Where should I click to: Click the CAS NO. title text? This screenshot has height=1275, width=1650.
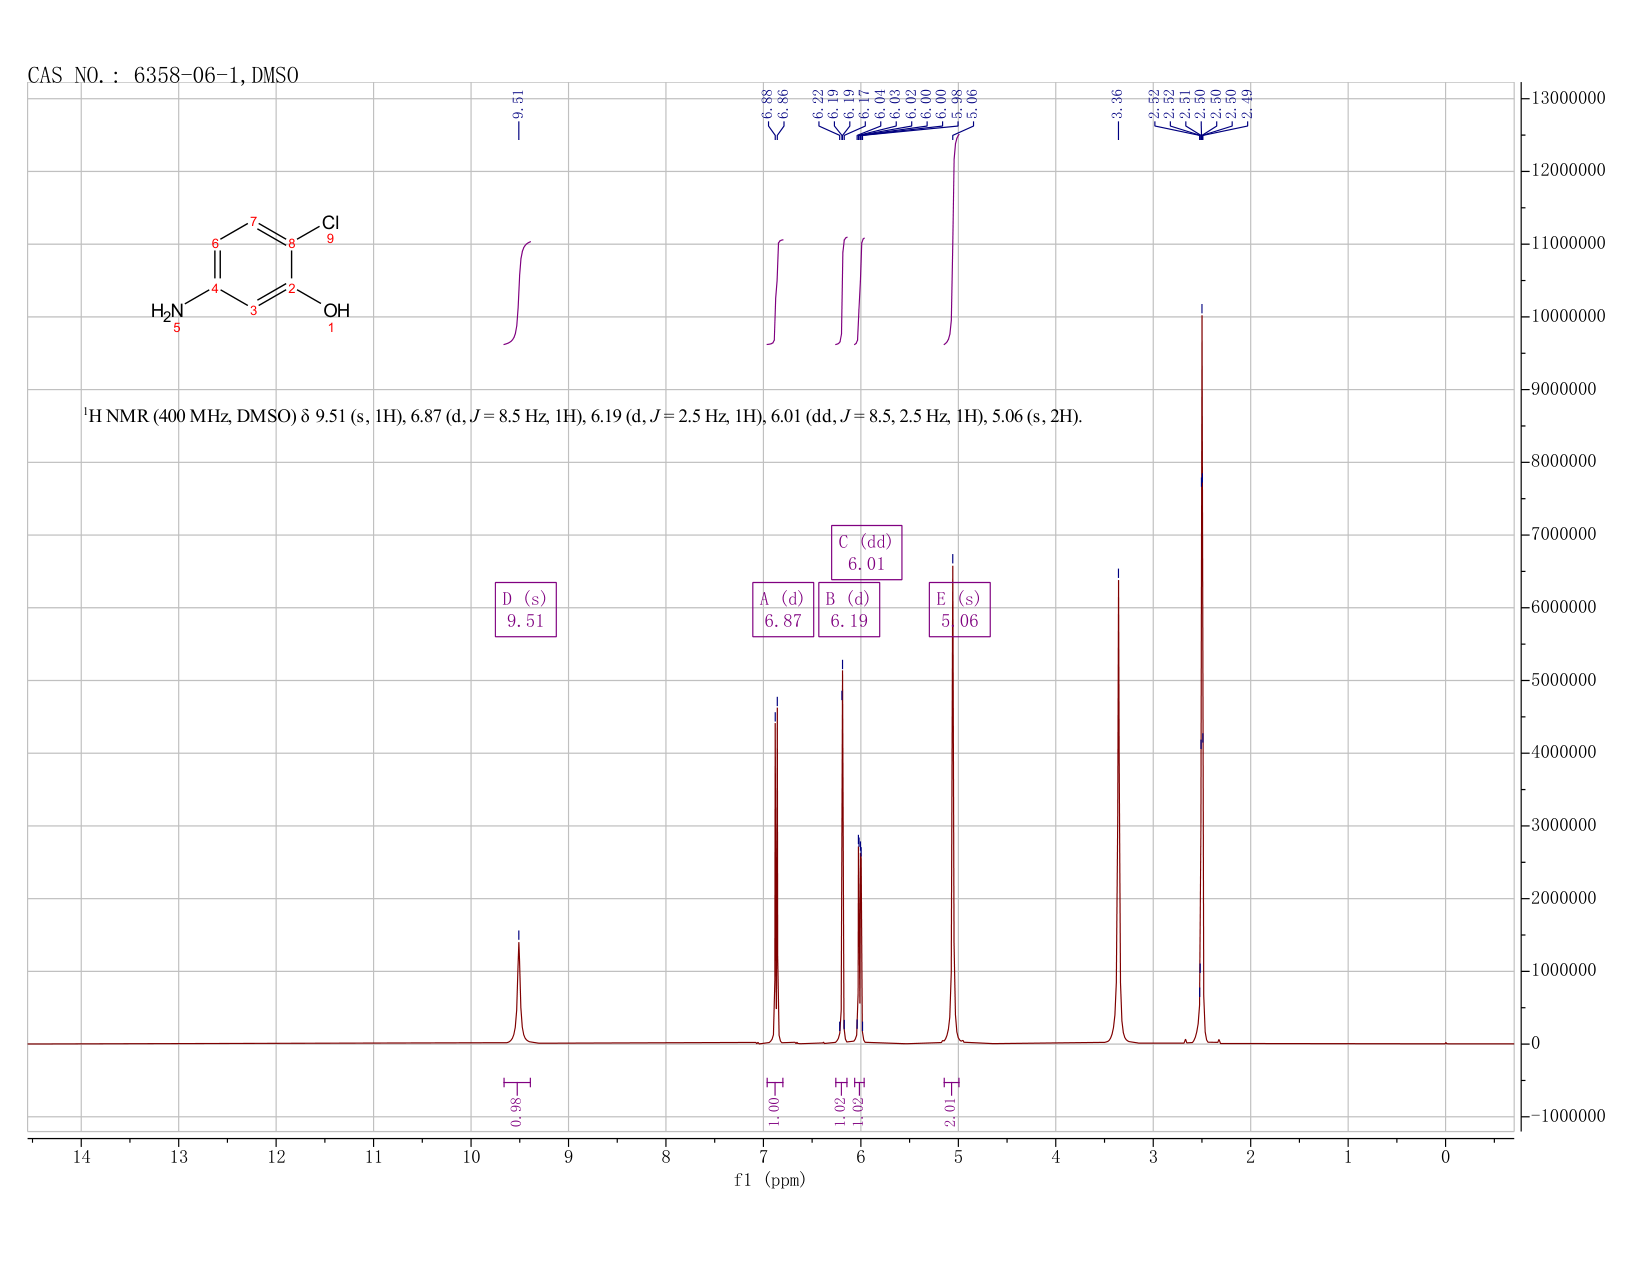[163, 76]
